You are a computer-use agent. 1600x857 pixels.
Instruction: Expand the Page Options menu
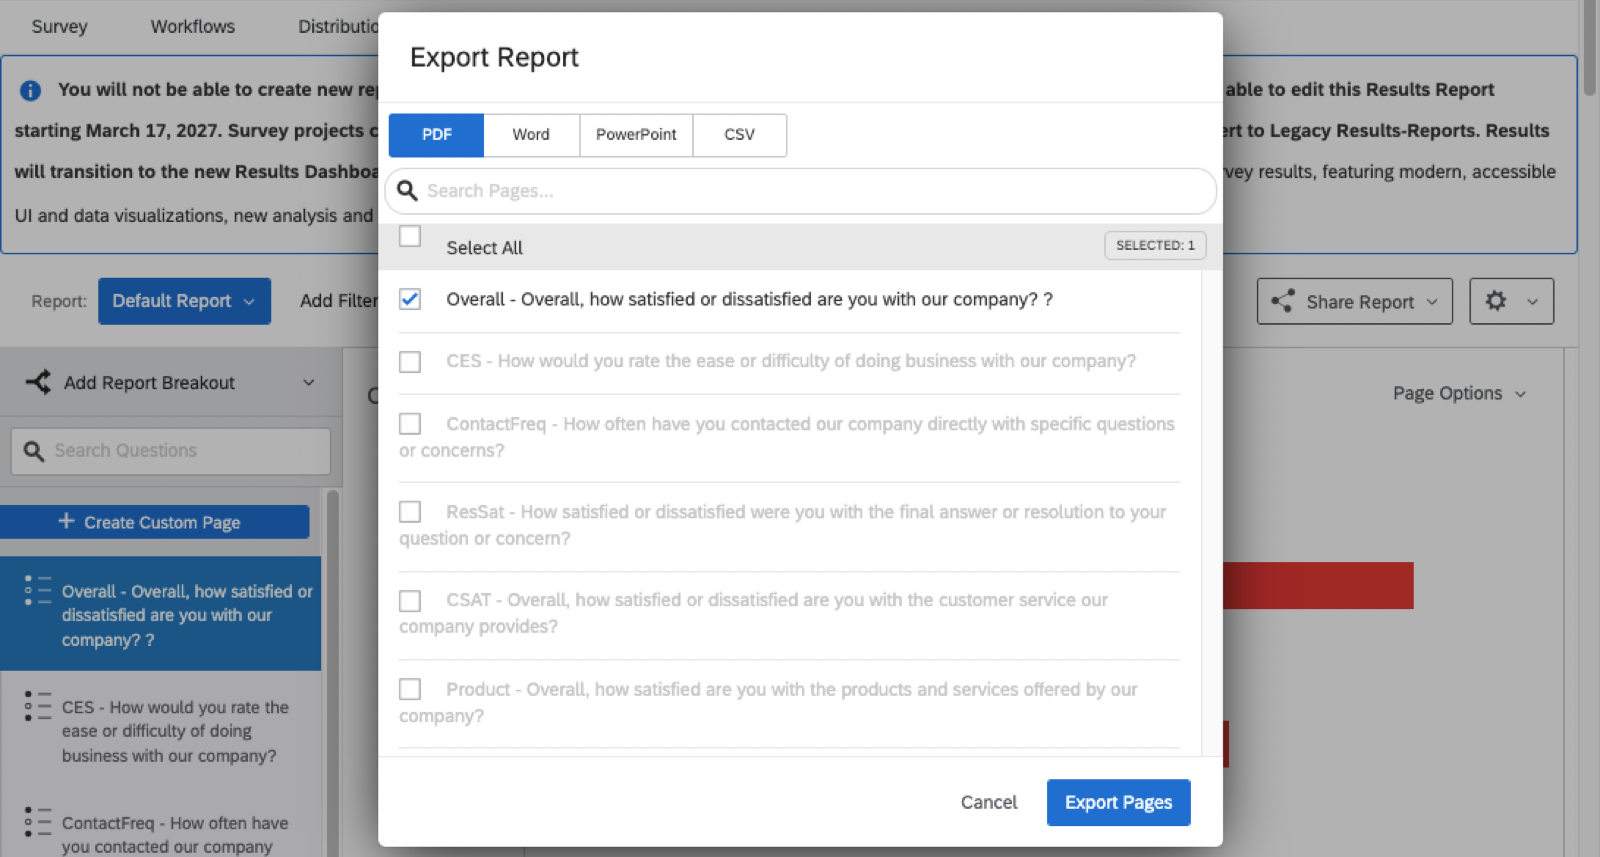1459,393
